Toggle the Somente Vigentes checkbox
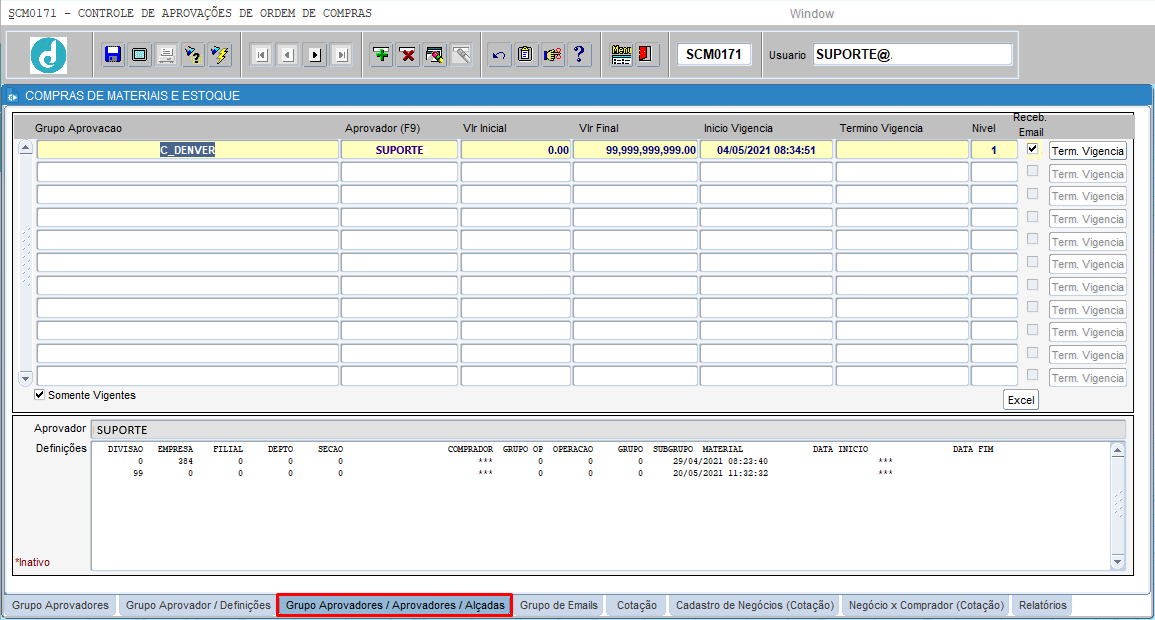 coord(40,395)
